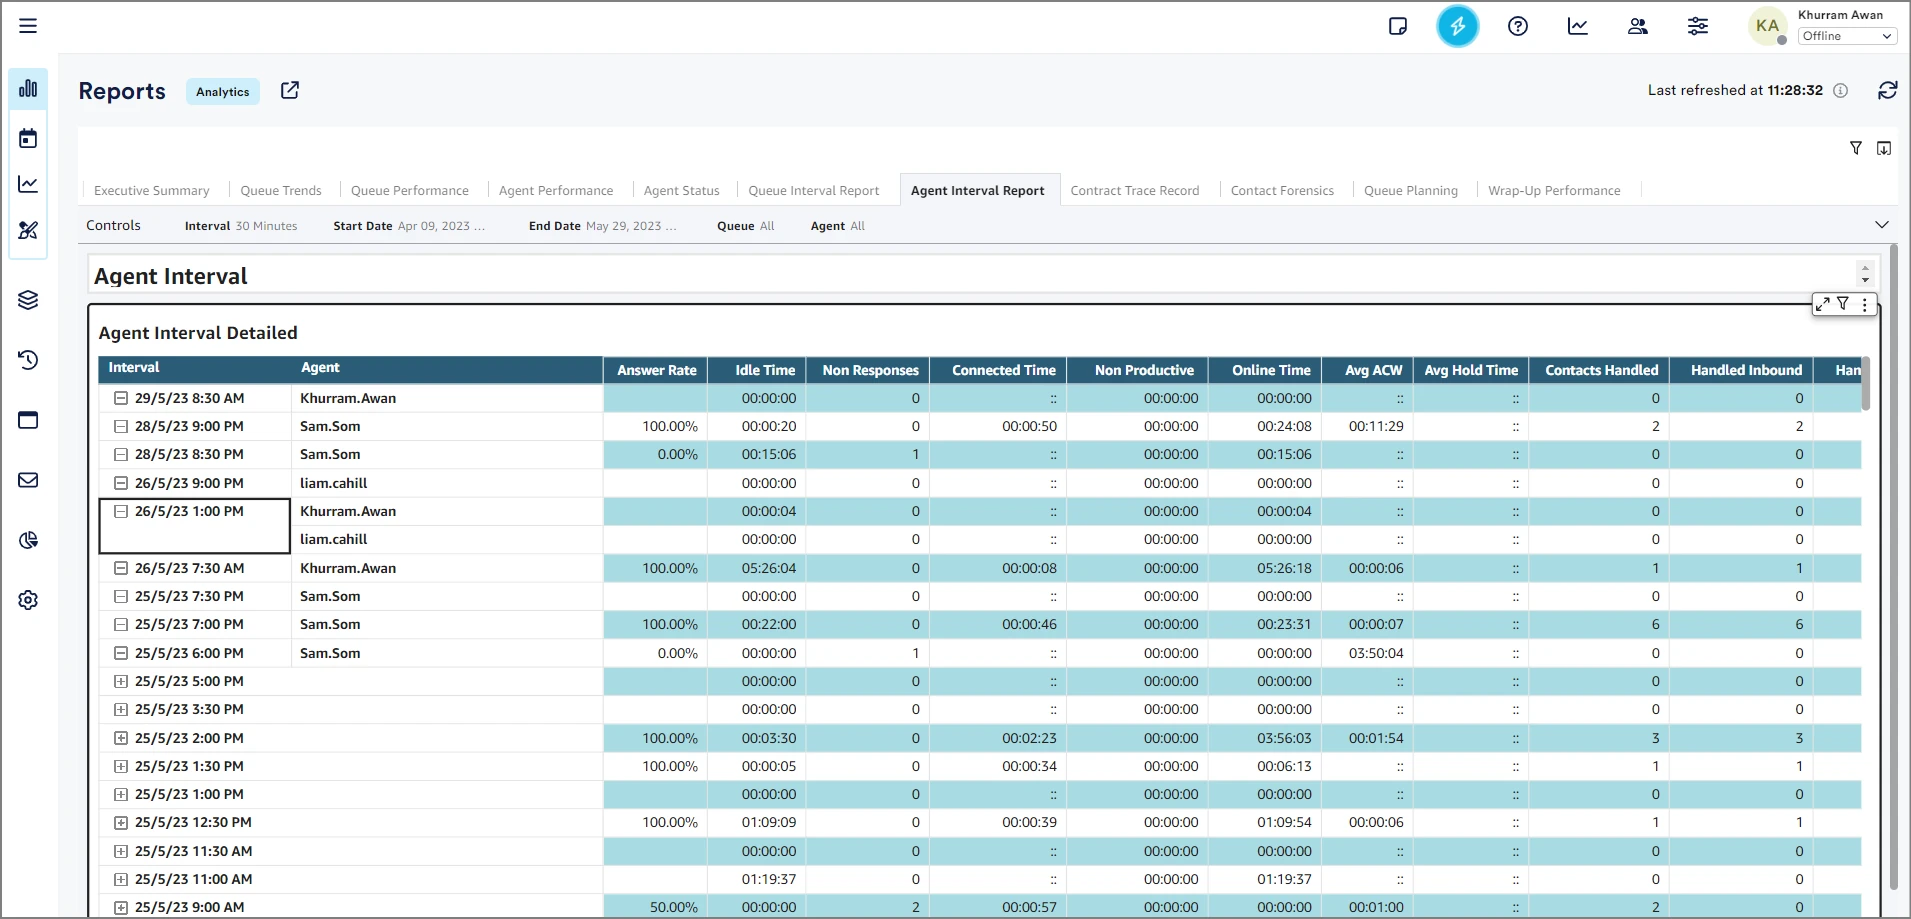
Task: Click the refresh reports icon
Action: click(x=1887, y=91)
